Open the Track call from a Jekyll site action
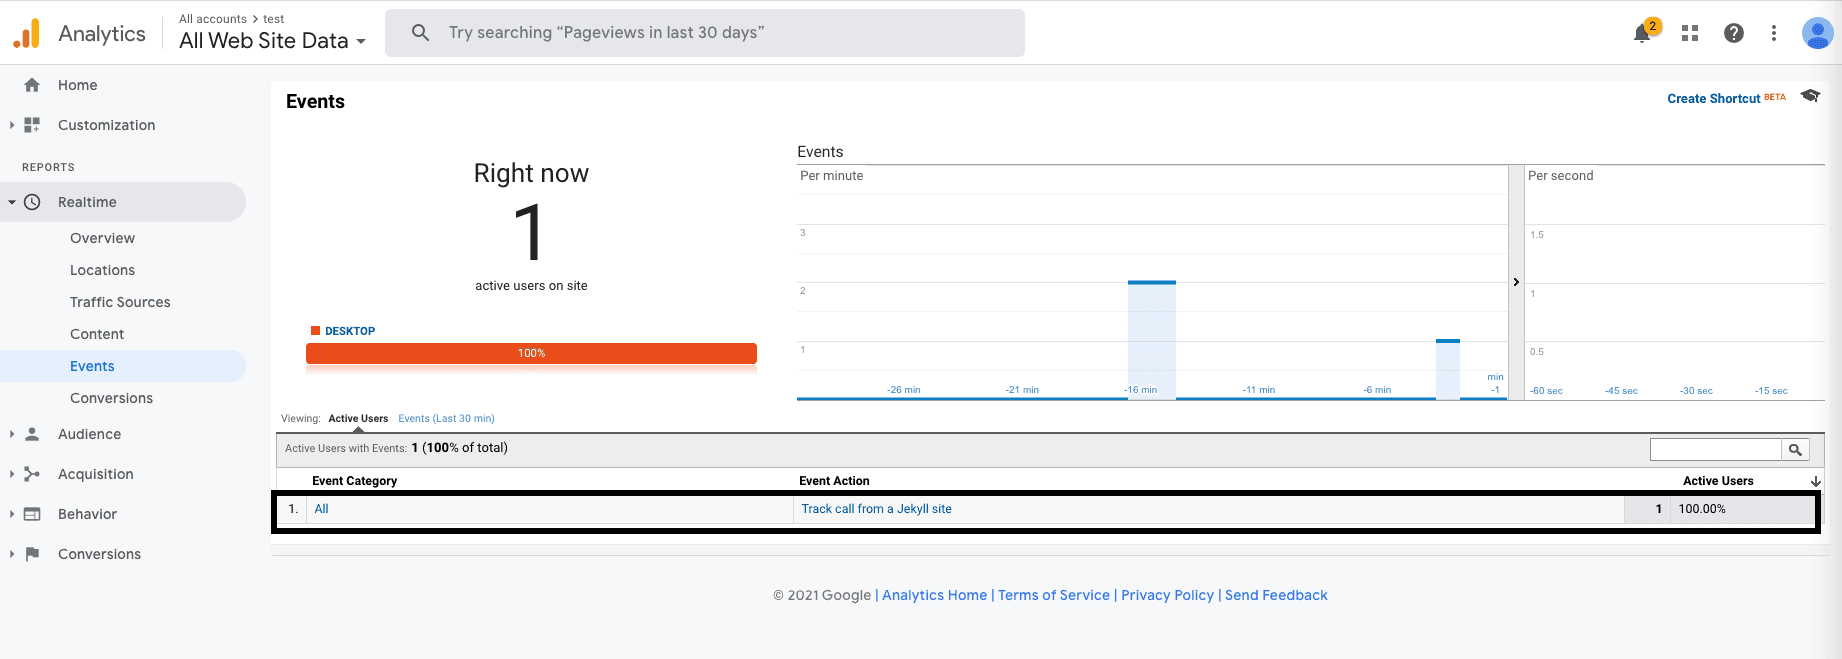This screenshot has height=659, width=1842. pyautogui.click(x=876, y=509)
